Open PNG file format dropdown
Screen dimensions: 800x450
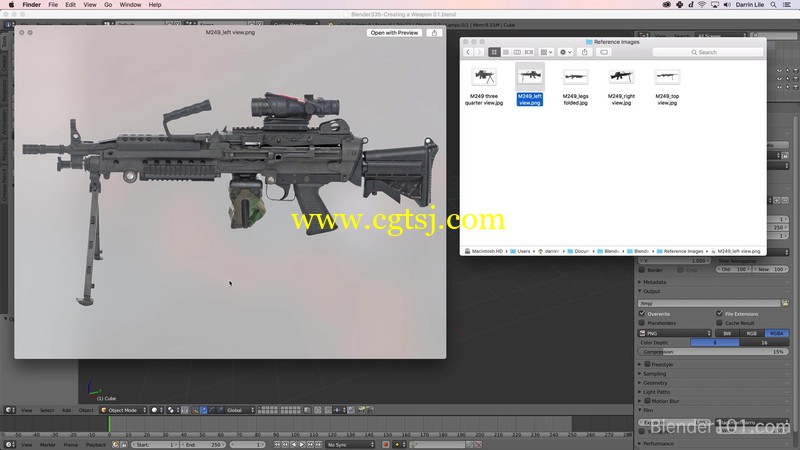674,333
